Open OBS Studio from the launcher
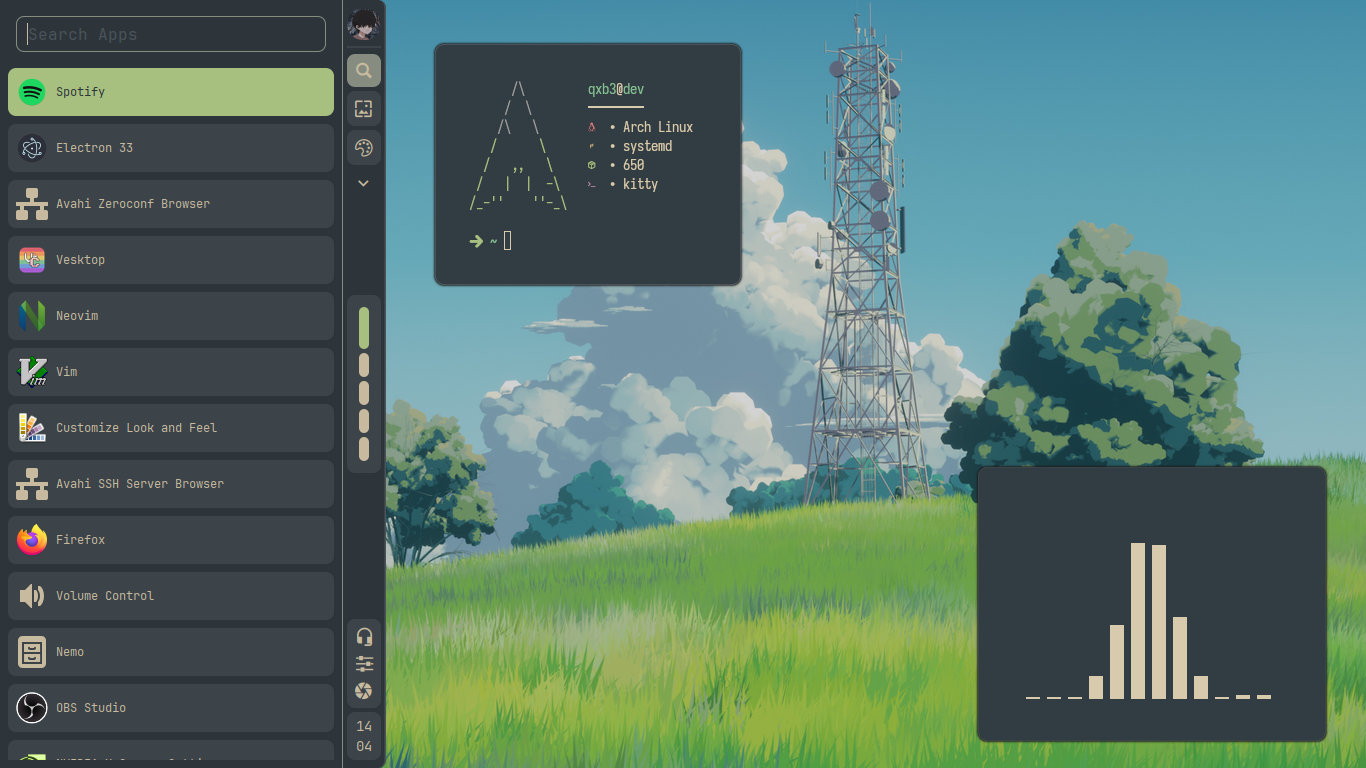 tap(170, 708)
